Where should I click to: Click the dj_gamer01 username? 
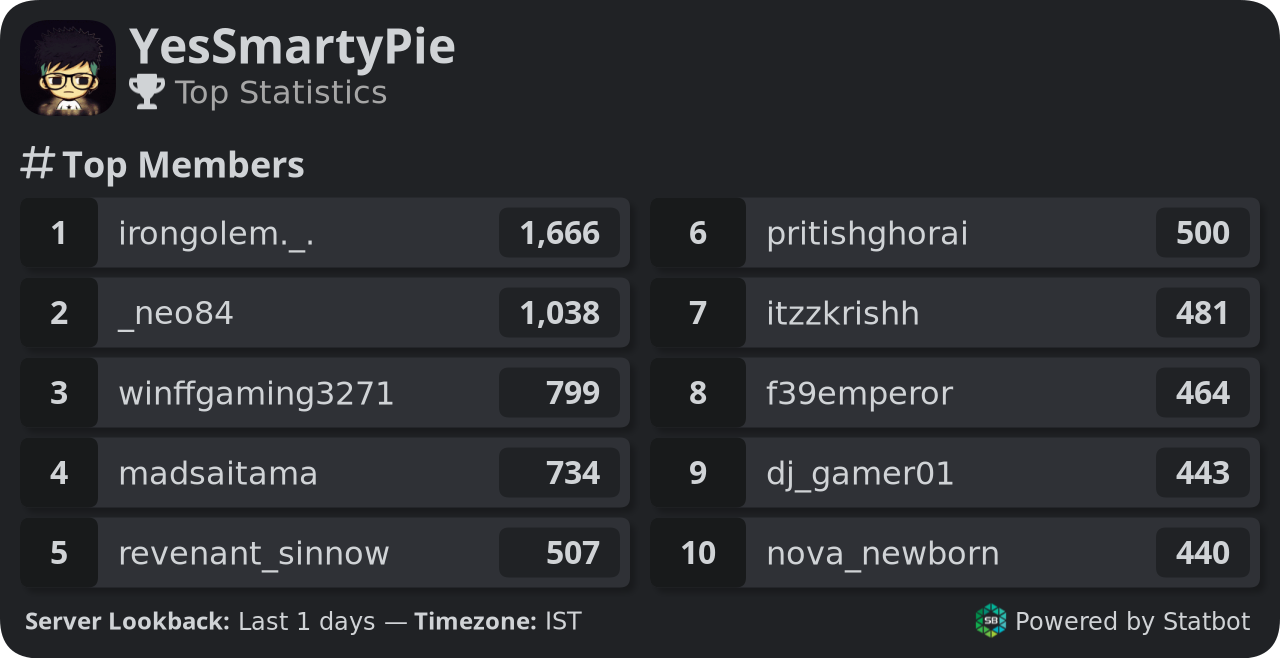(860, 474)
